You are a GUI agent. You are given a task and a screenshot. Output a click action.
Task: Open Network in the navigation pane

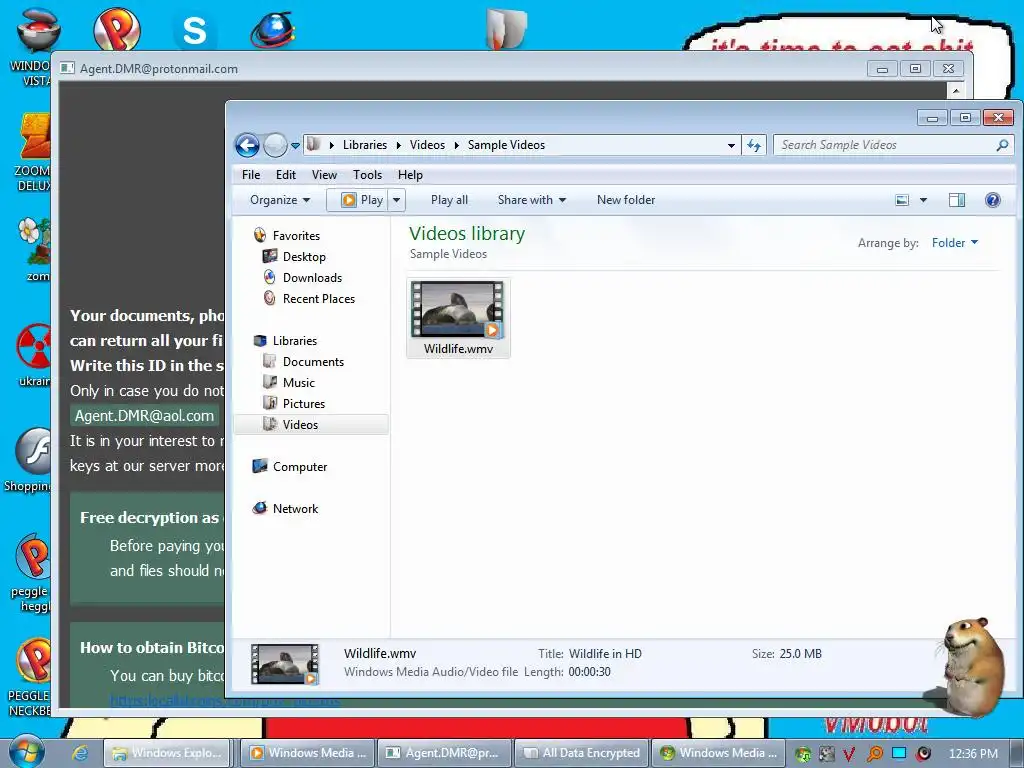click(x=295, y=509)
